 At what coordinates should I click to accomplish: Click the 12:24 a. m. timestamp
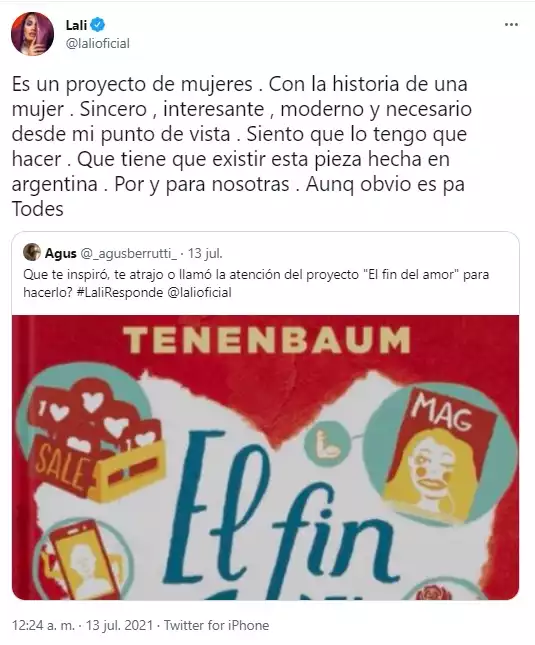tap(44, 625)
